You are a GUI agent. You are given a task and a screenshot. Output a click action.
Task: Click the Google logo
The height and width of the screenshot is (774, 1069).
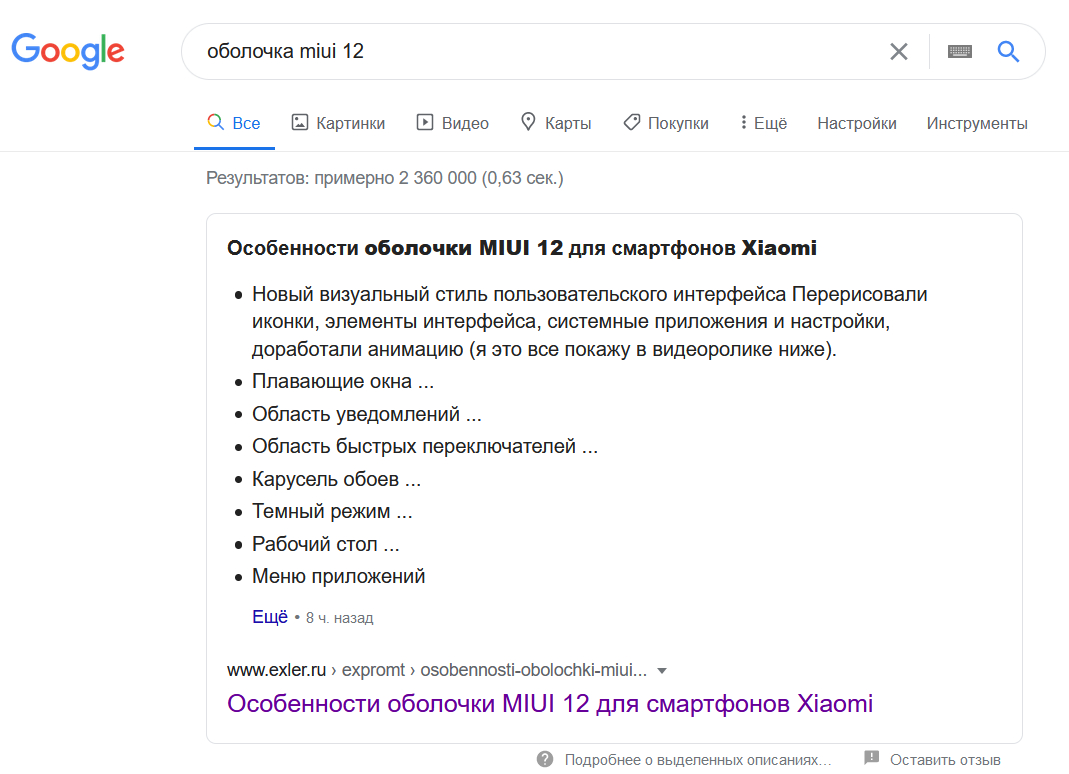tap(68, 50)
